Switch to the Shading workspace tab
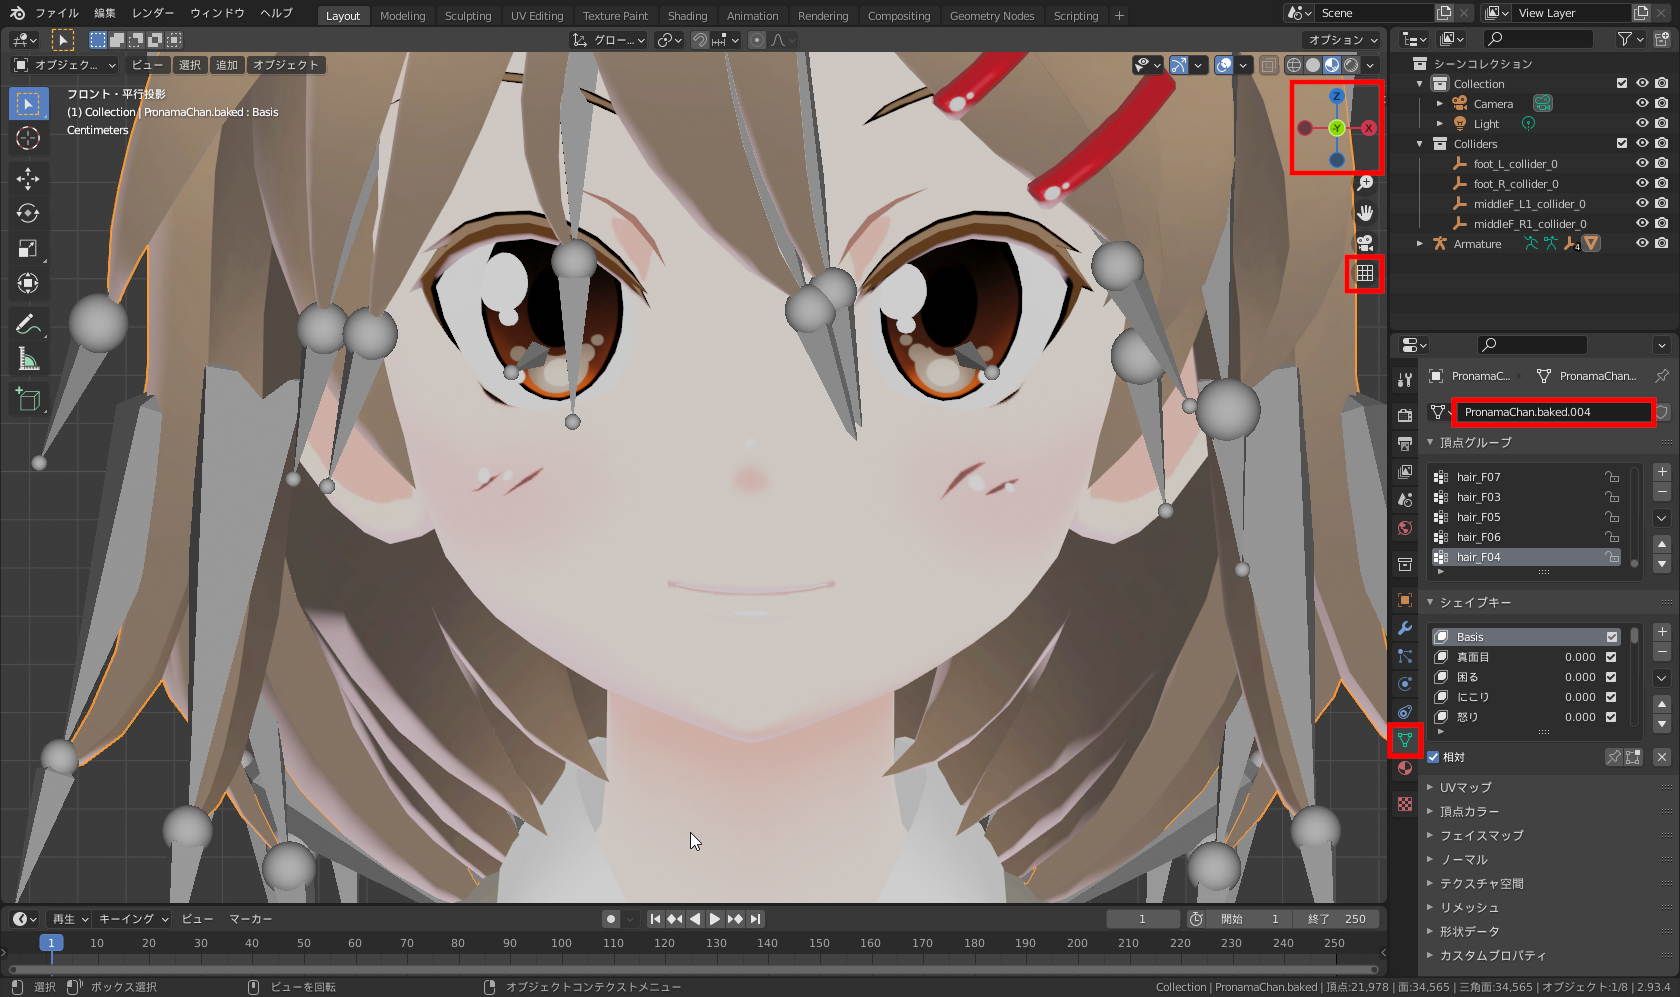 (x=688, y=15)
